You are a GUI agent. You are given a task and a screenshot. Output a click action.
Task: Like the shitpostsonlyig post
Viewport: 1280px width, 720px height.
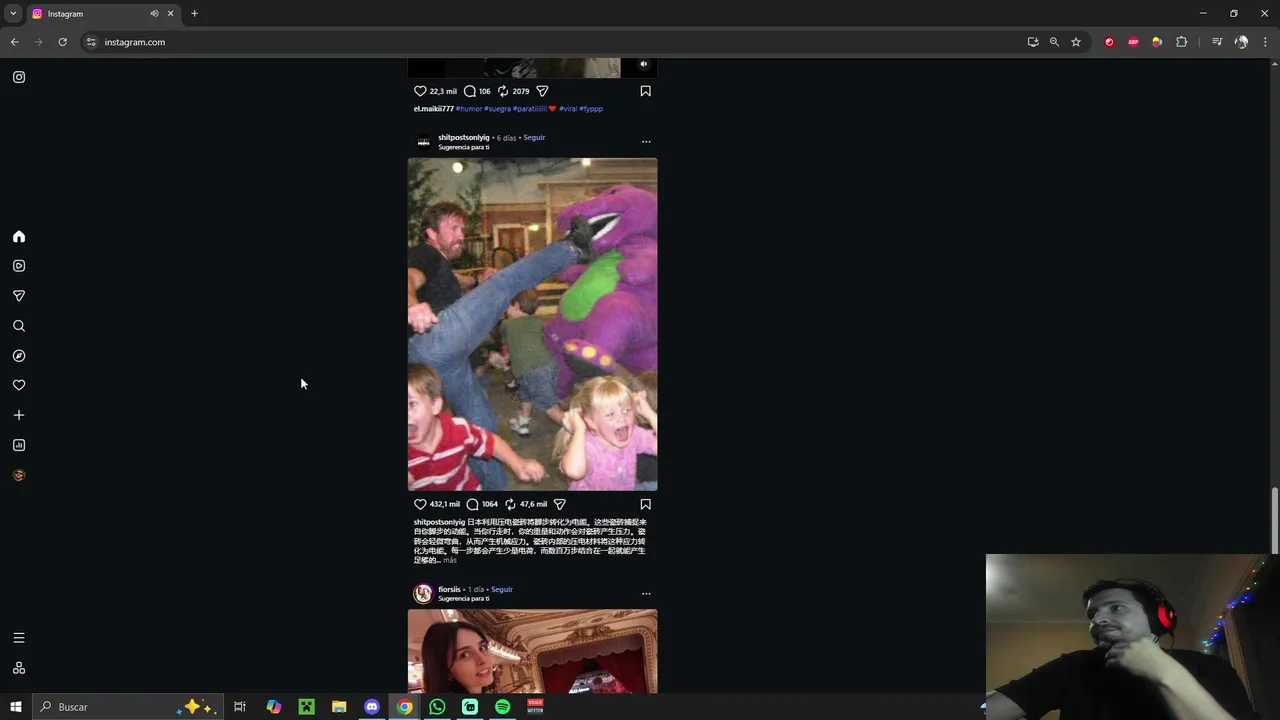point(420,504)
